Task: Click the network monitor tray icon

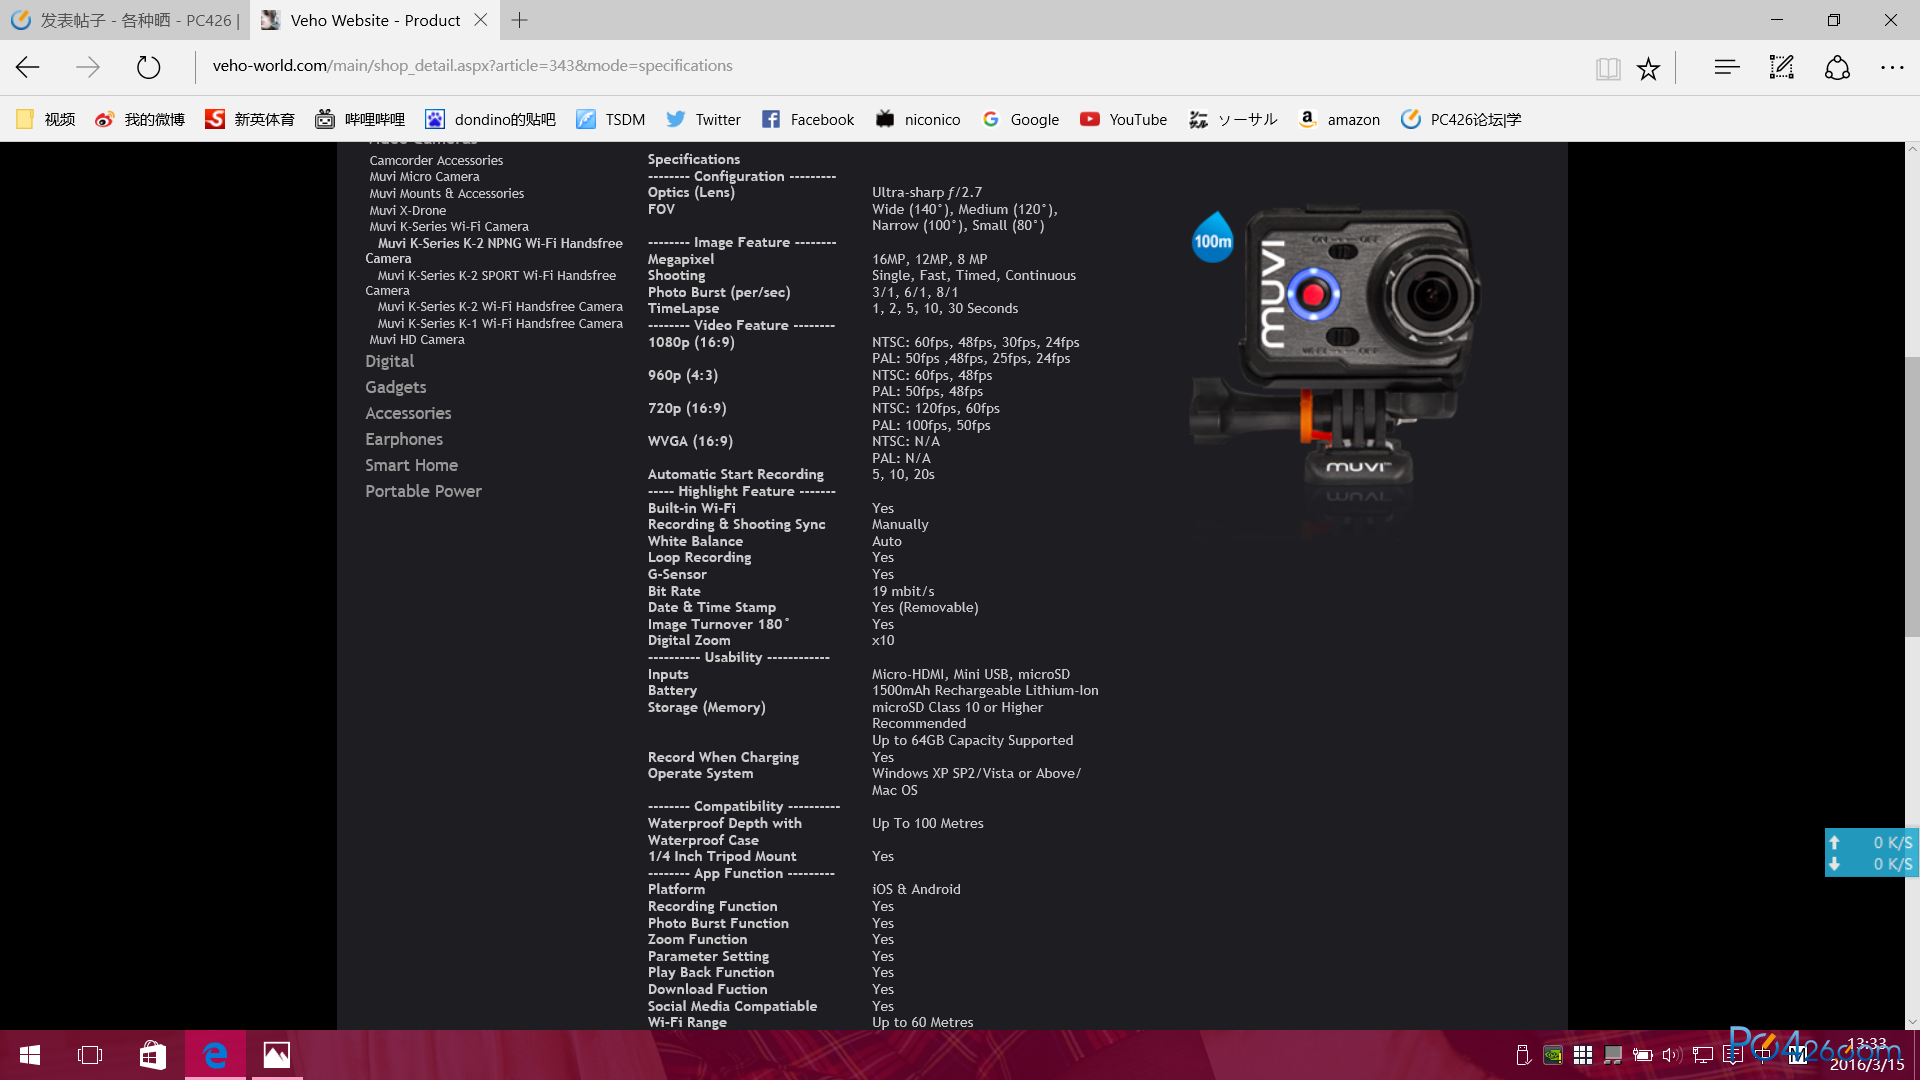Action: point(1703,1055)
